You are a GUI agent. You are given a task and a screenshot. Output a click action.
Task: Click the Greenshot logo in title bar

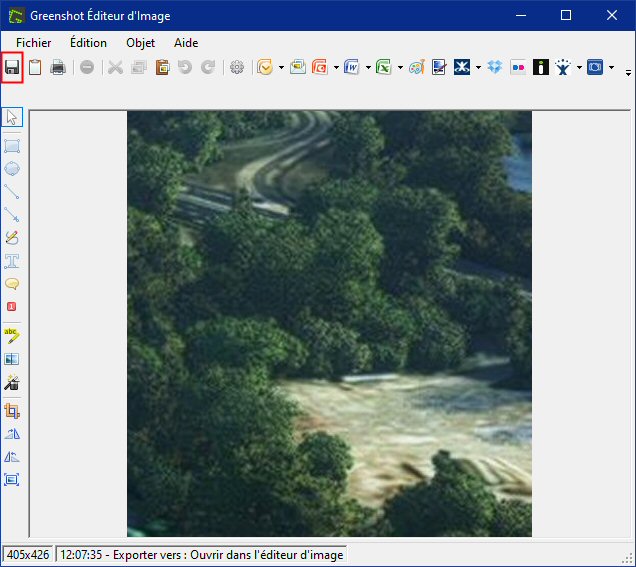pyautogui.click(x=16, y=16)
